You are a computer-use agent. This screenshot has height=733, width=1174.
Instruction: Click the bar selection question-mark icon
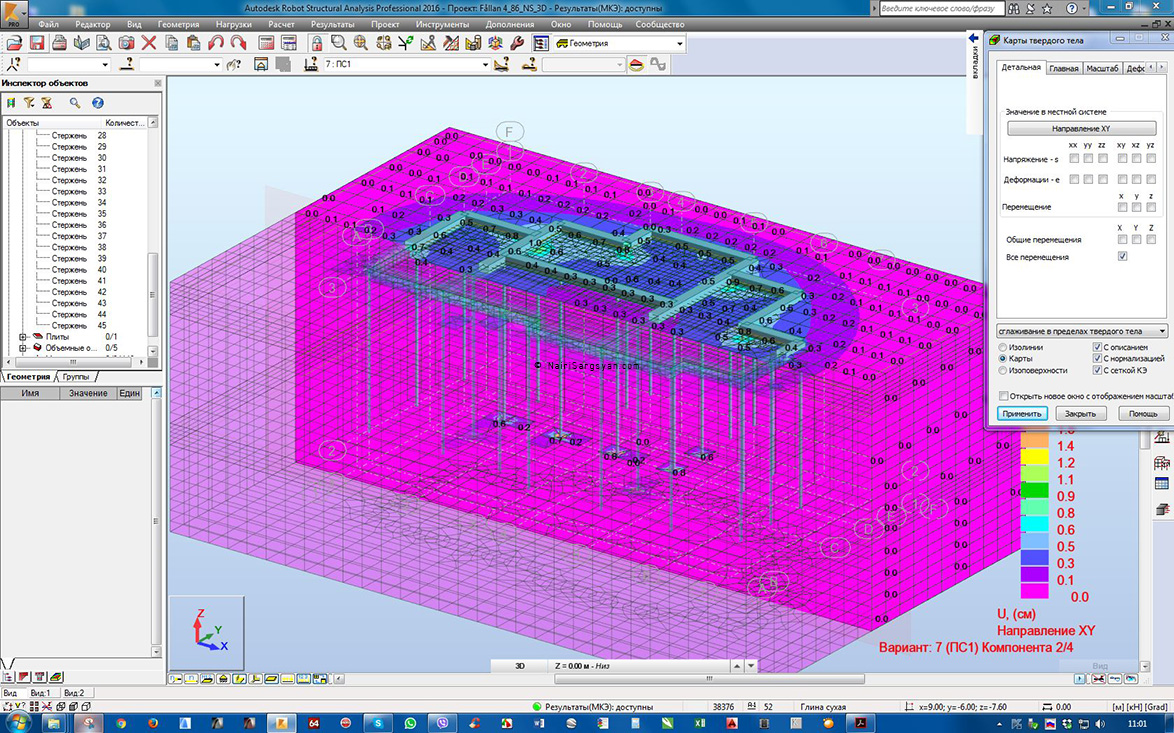[127, 64]
